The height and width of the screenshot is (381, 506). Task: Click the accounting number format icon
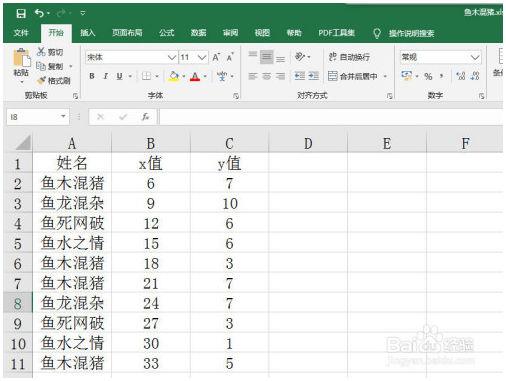pos(407,76)
